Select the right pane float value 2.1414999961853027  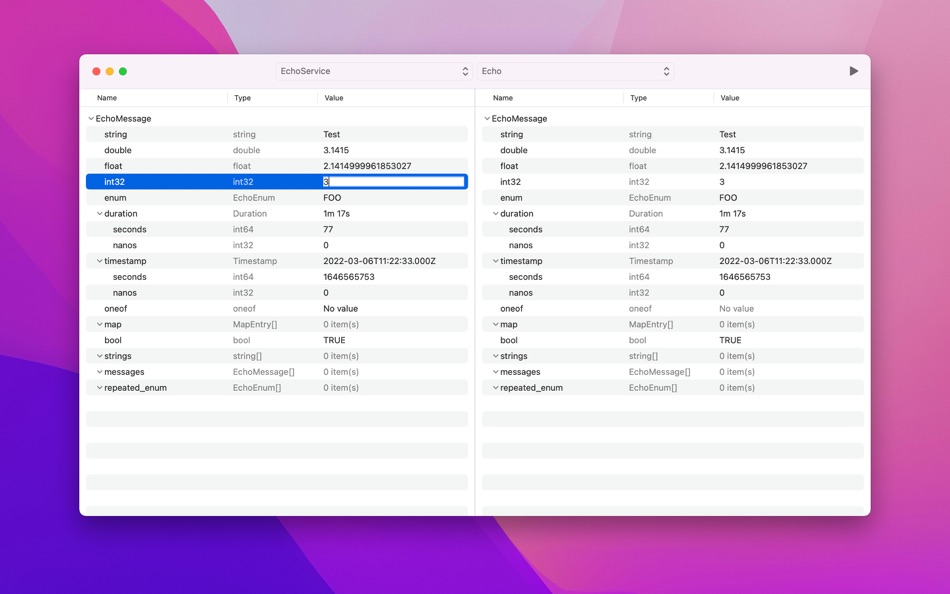[763, 166]
